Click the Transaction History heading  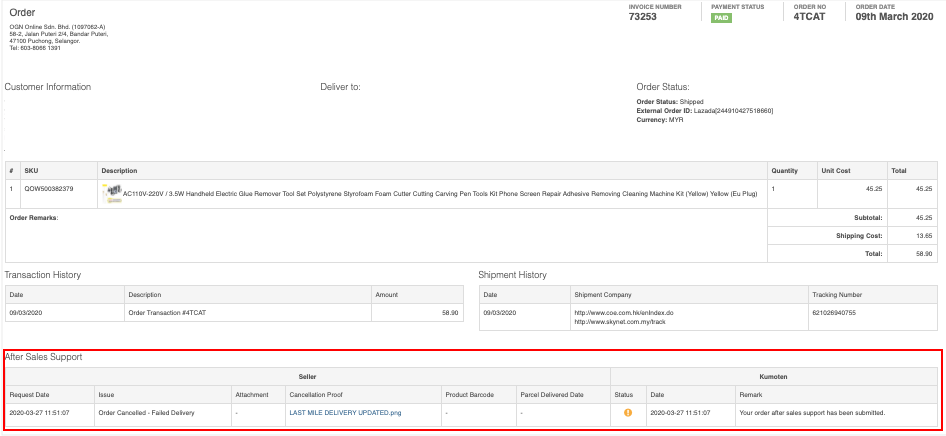43,275
